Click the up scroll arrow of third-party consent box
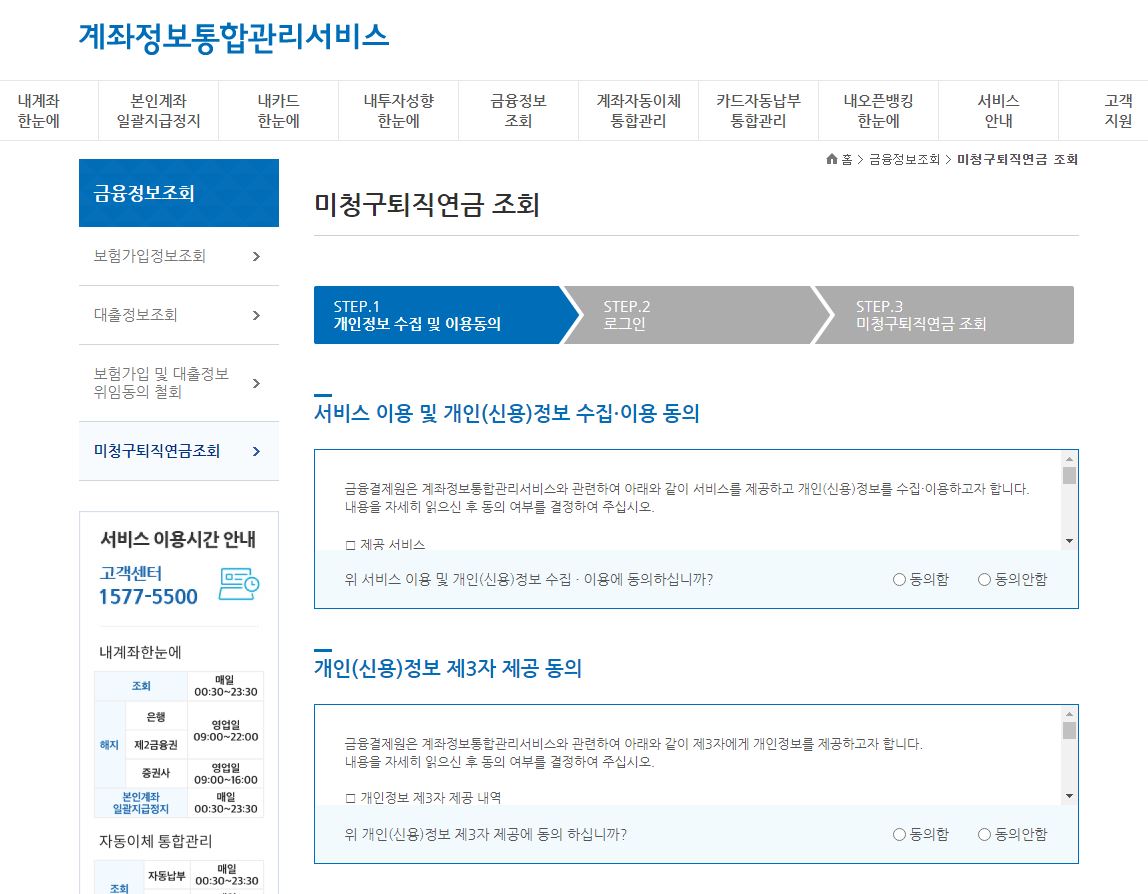 pyautogui.click(x=1070, y=713)
